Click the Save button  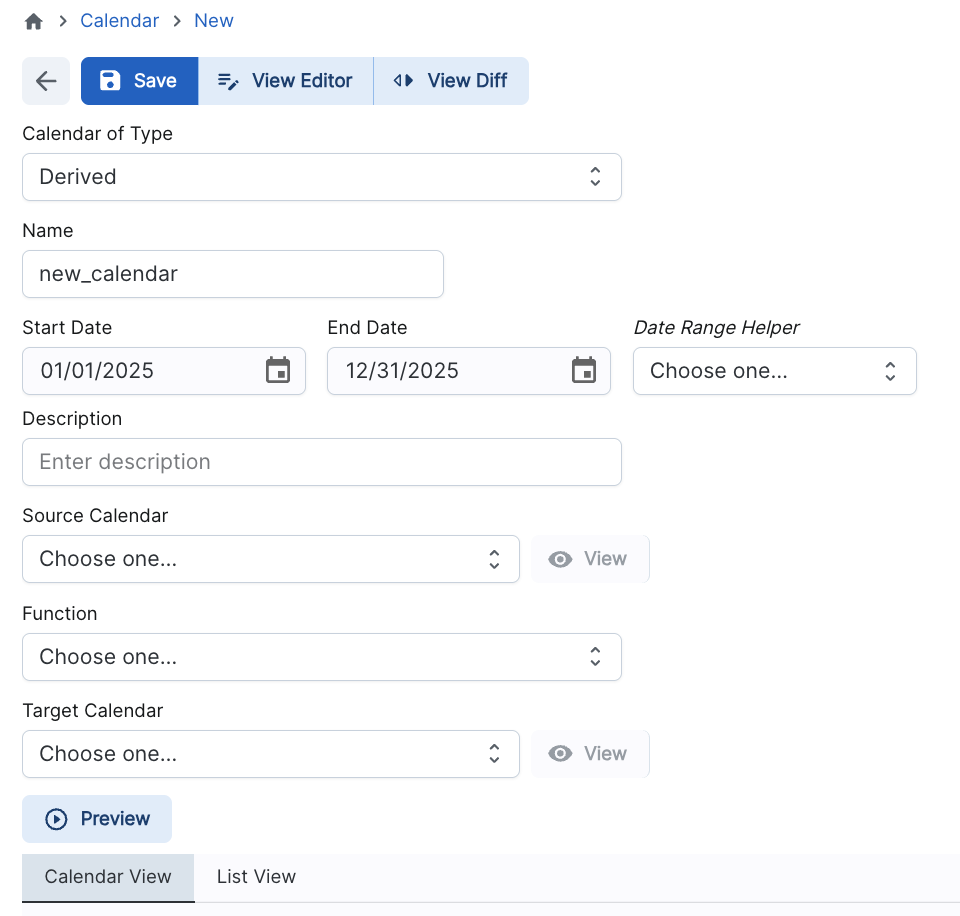coord(139,81)
